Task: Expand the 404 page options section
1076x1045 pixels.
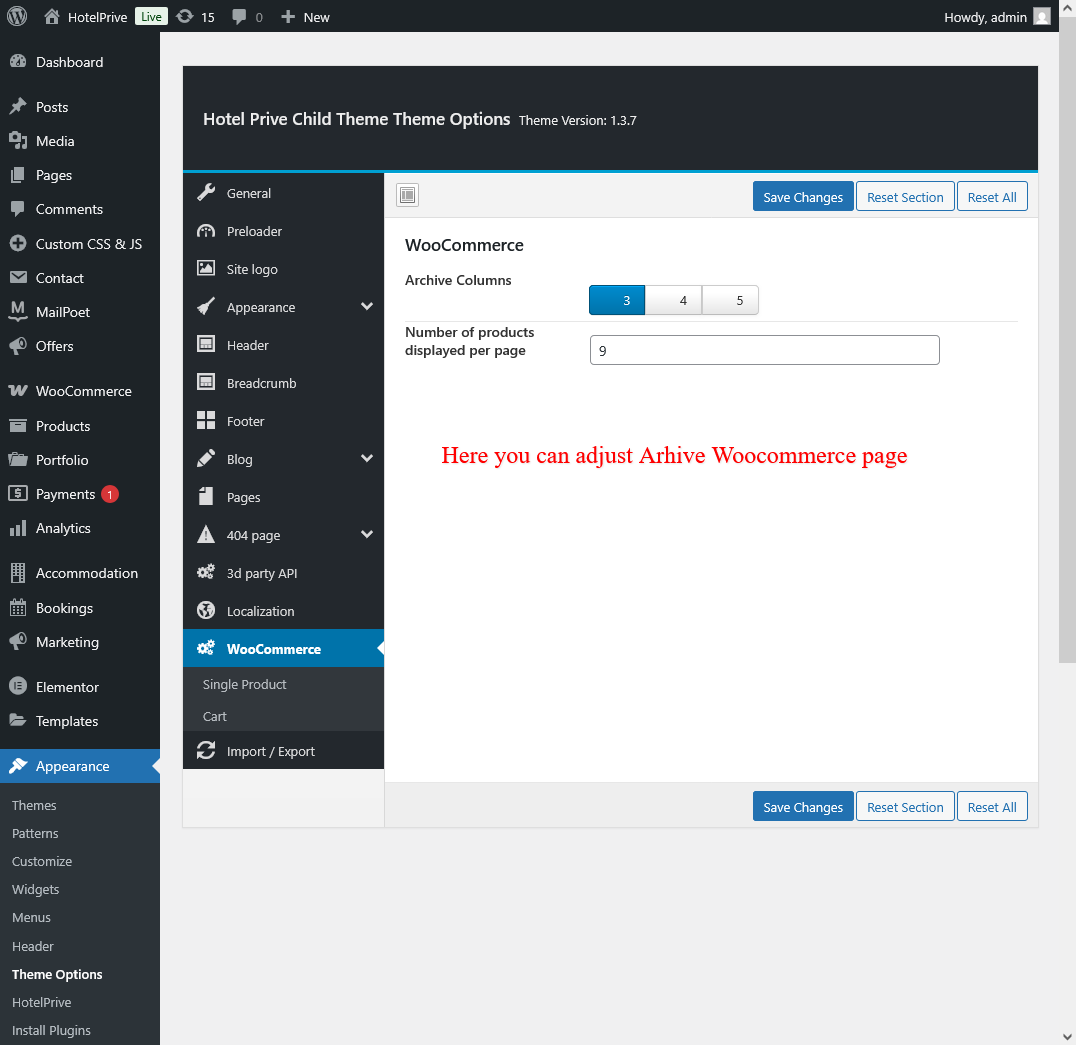Action: (x=366, y=535)
